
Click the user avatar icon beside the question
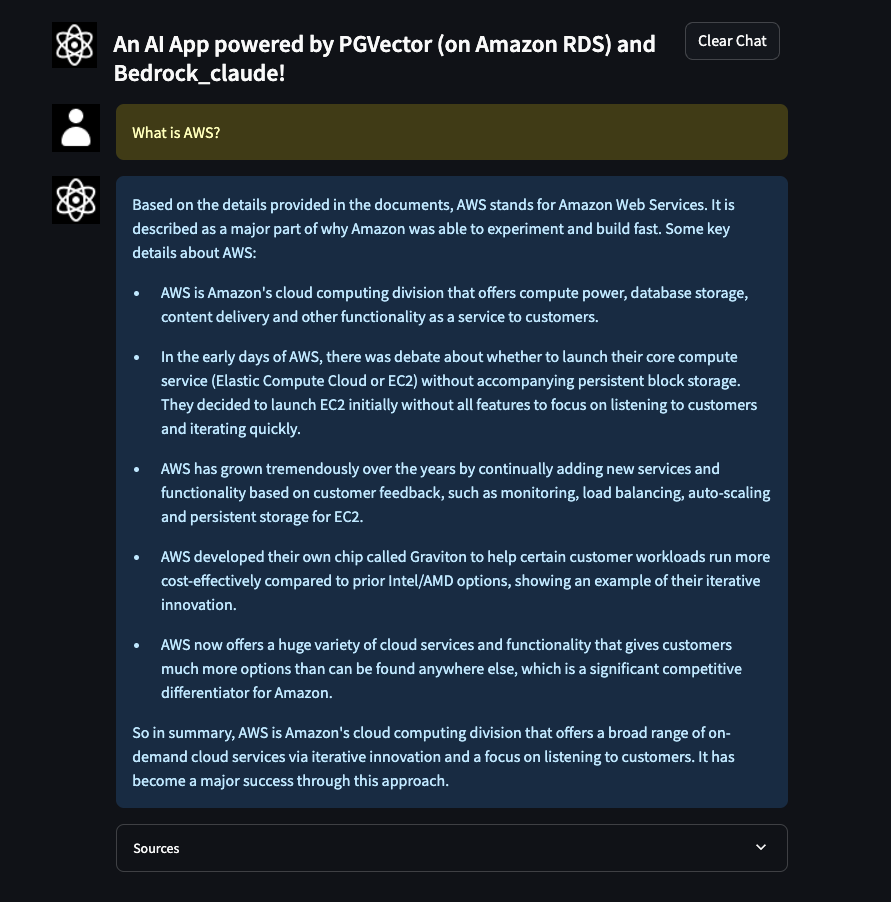tap(76, 128)
